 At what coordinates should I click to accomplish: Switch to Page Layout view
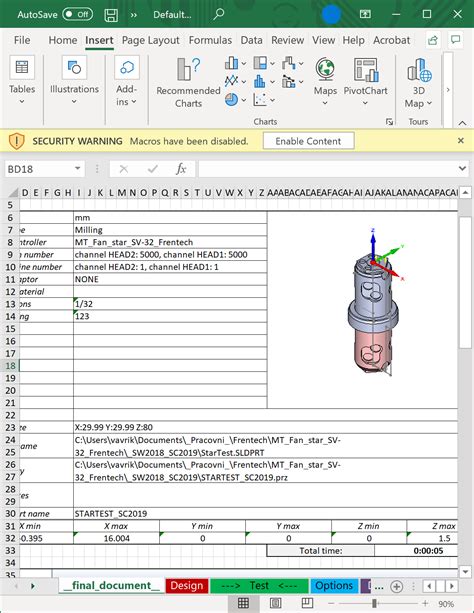pos(275,603)
